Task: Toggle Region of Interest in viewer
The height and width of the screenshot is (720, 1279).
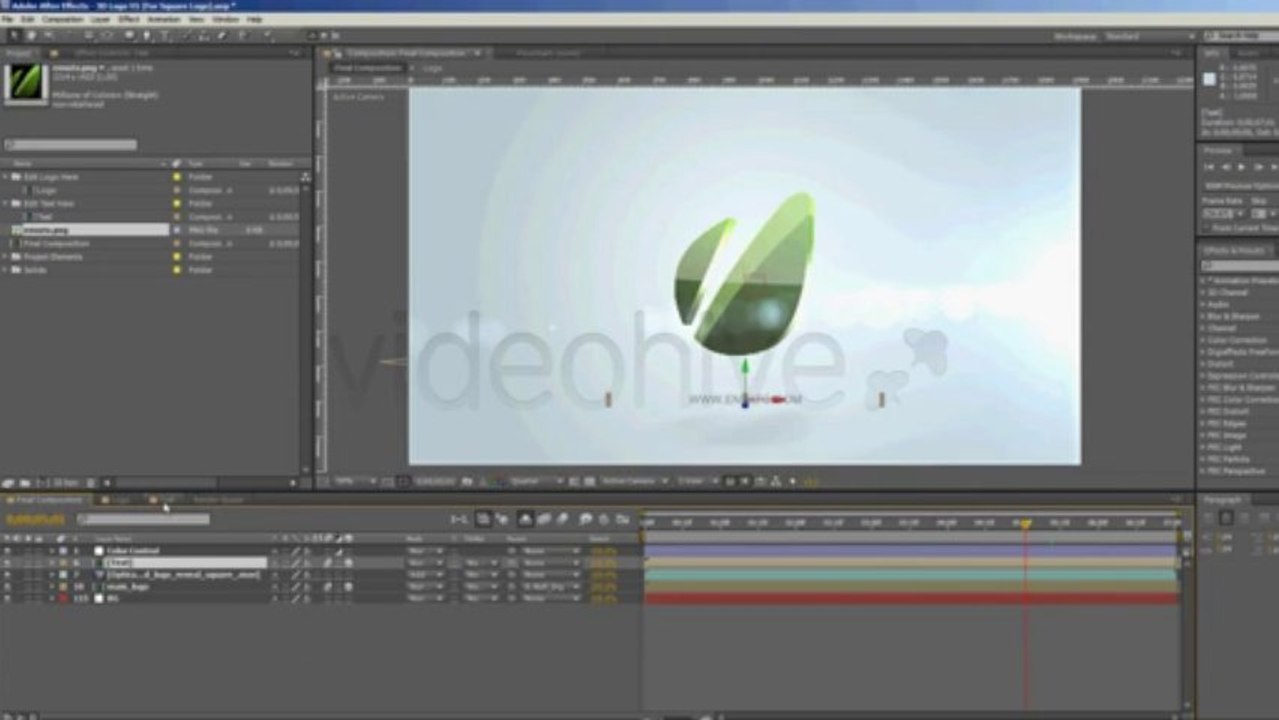Action: pos(575,482)
